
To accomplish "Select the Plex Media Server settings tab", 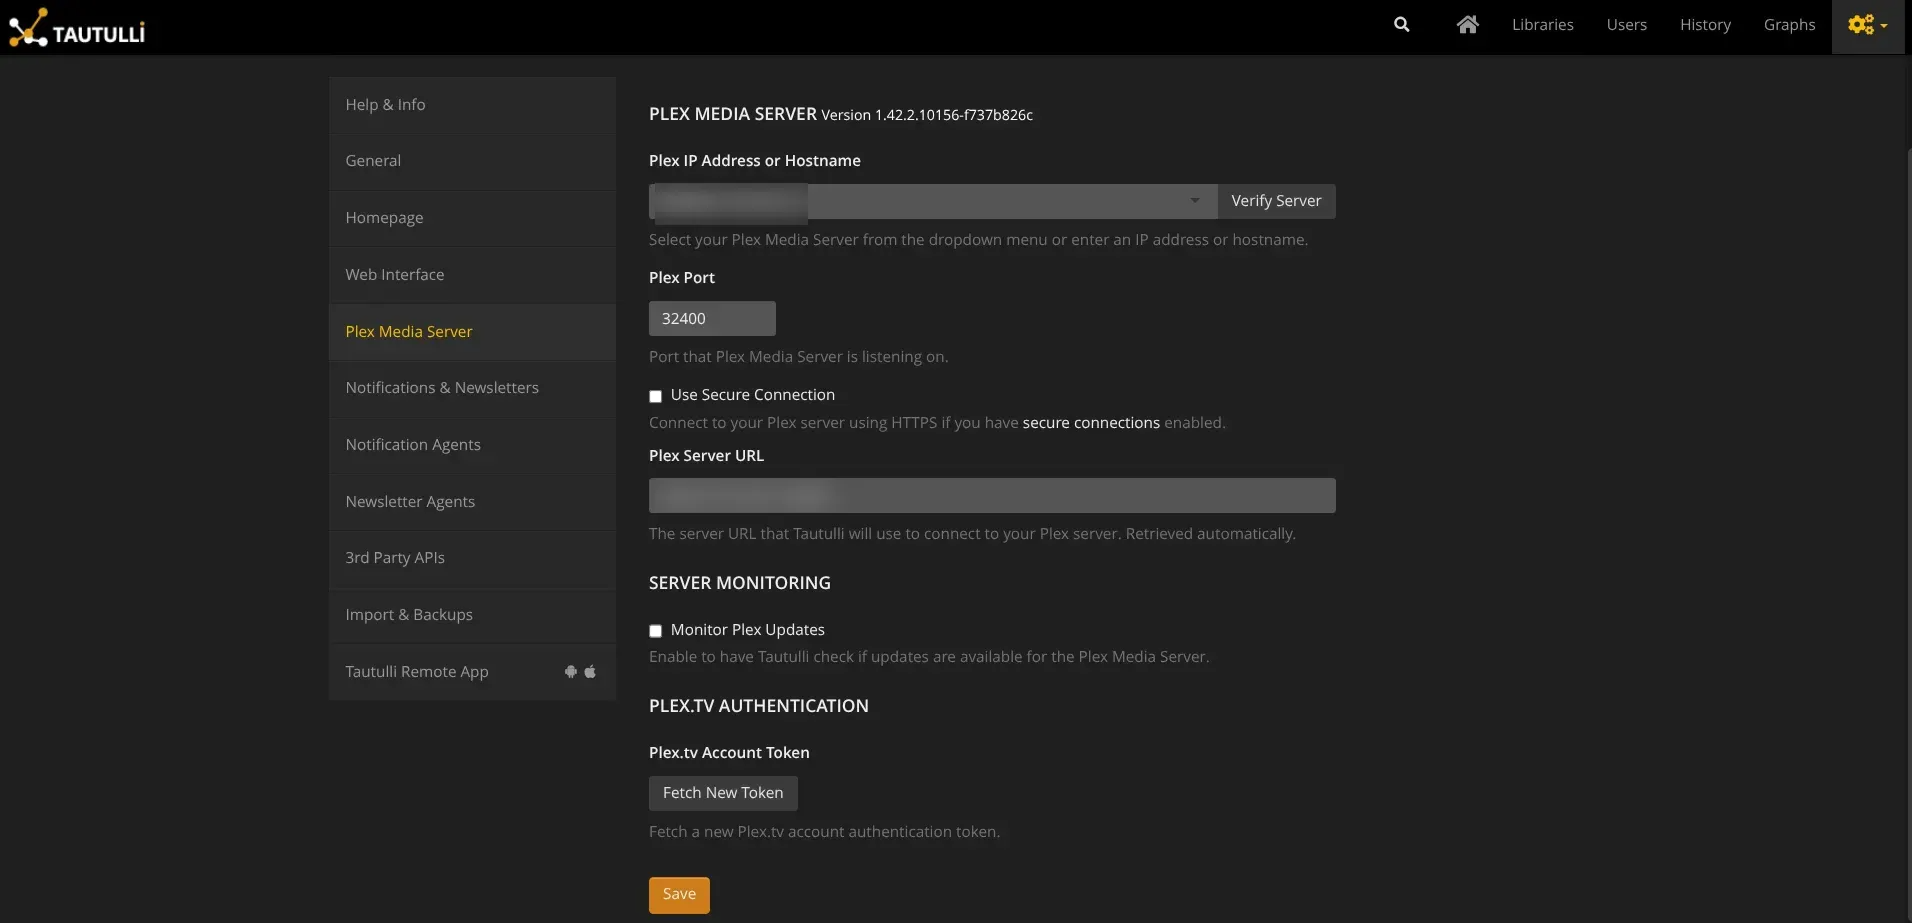I will click(472, 332).
